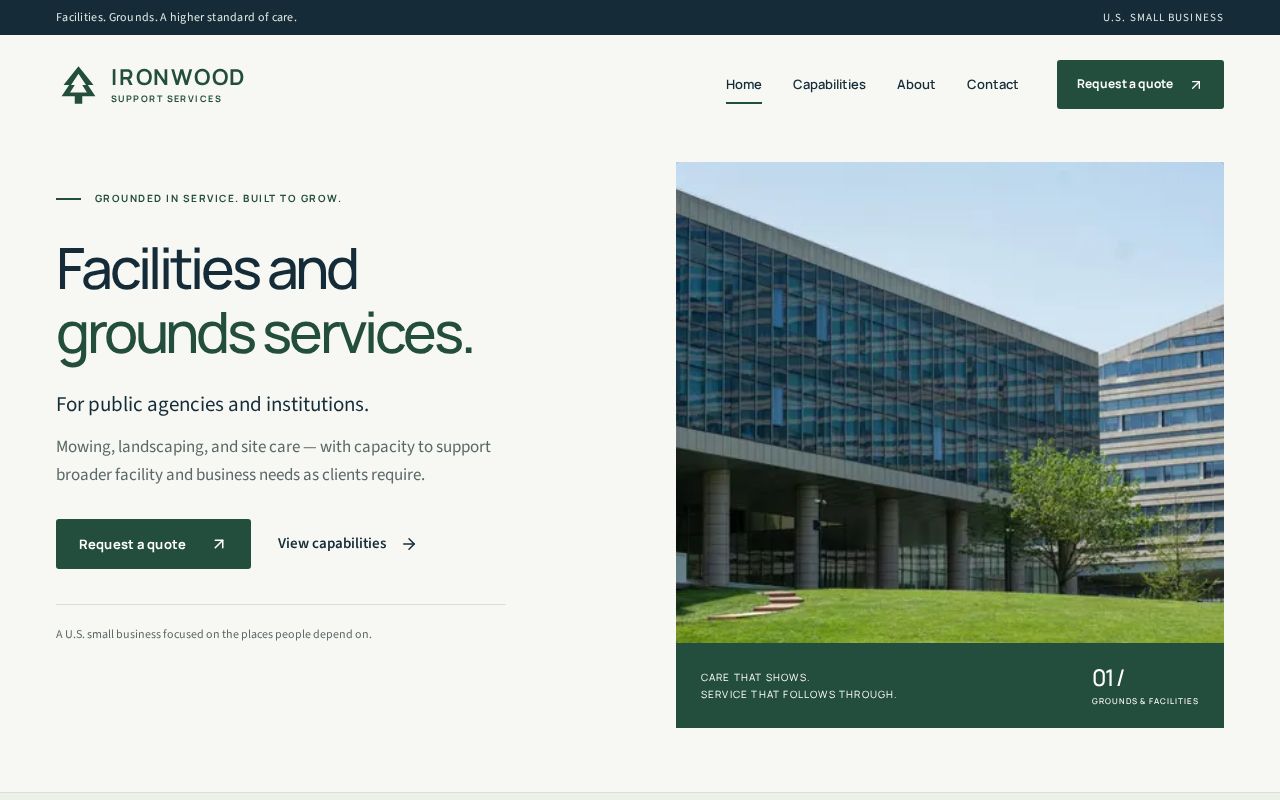Image resolution: width=1280 pixels, height=800 pixels.
Task: Click arrow icon in hero Request a quote button
Action: point(219,544)
